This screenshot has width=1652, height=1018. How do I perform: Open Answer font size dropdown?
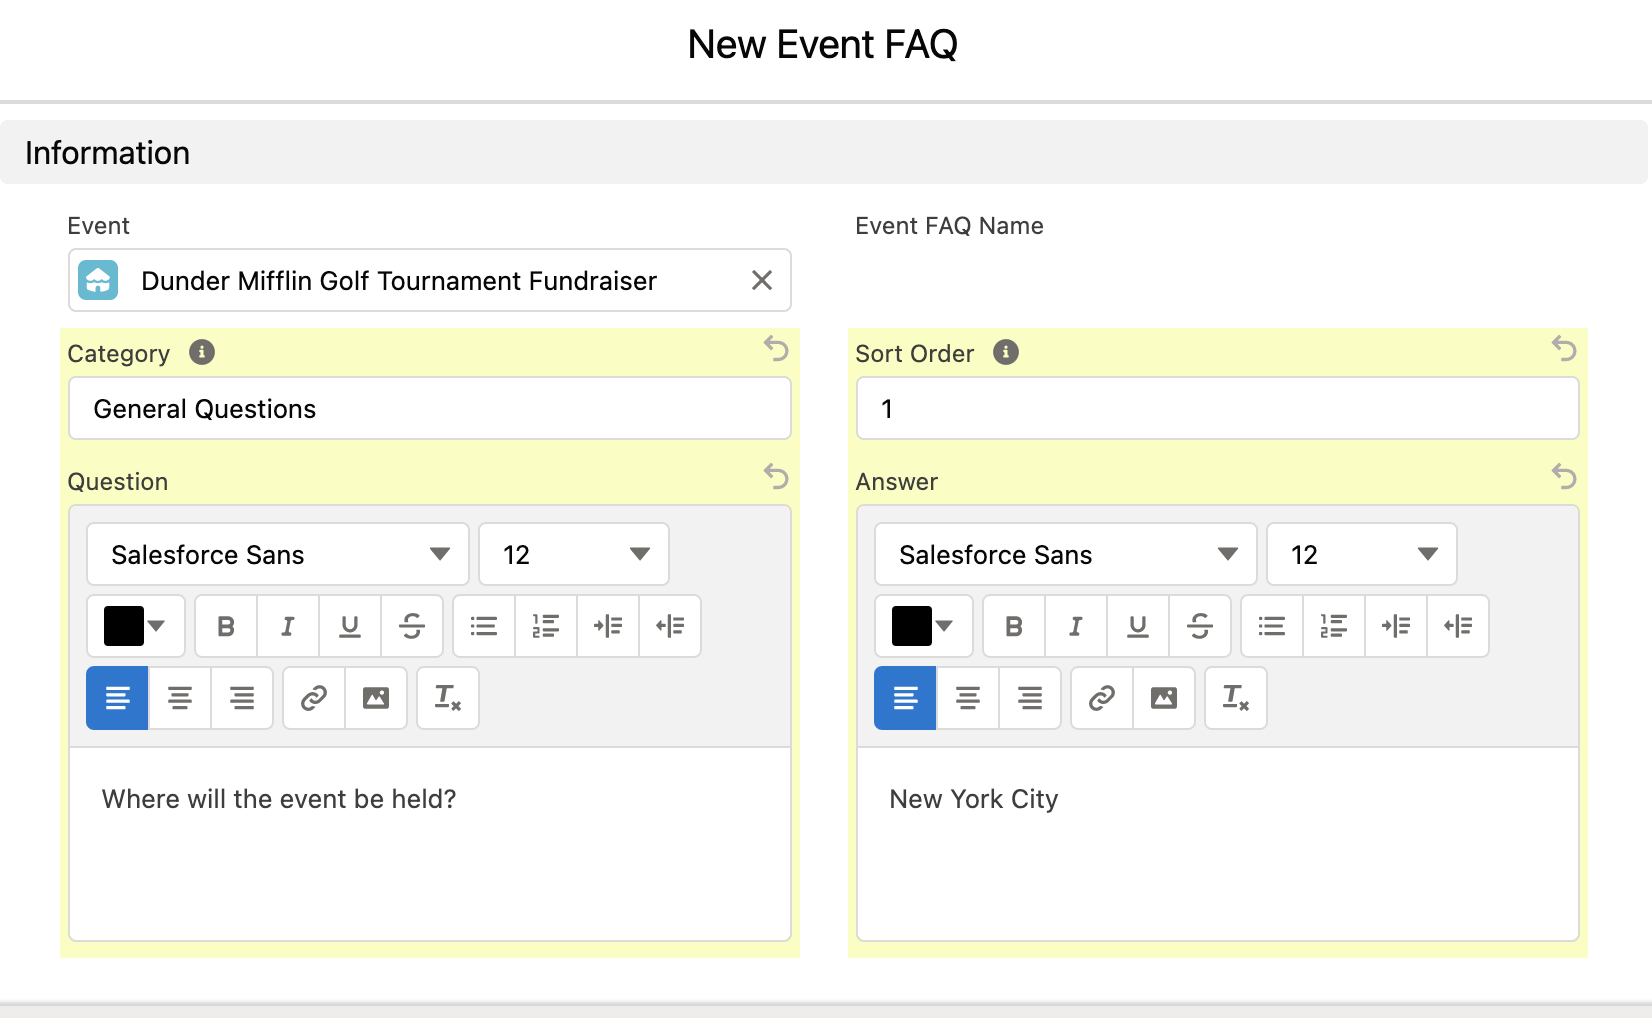tap(1362, 554)
